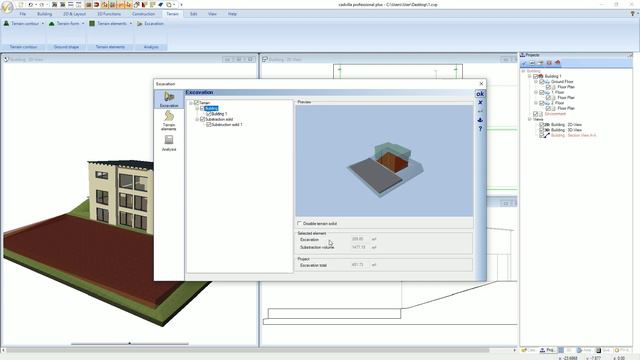Enable the Disable terrain solid checkbox
640x360 pixels.
click(x=299, y=223)
